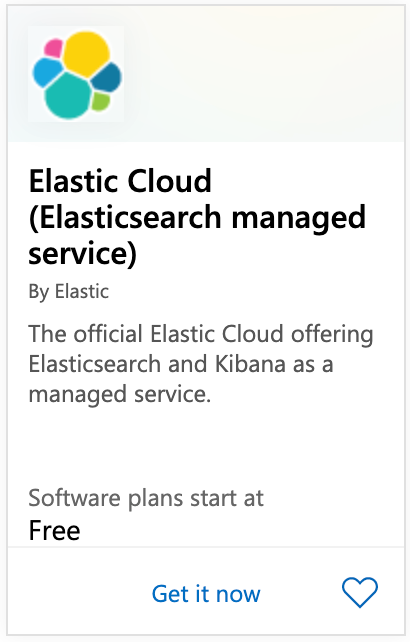
Task: Click the Elastic cluster logo tile
Action: pyautogui.click(x=76, y=74)
